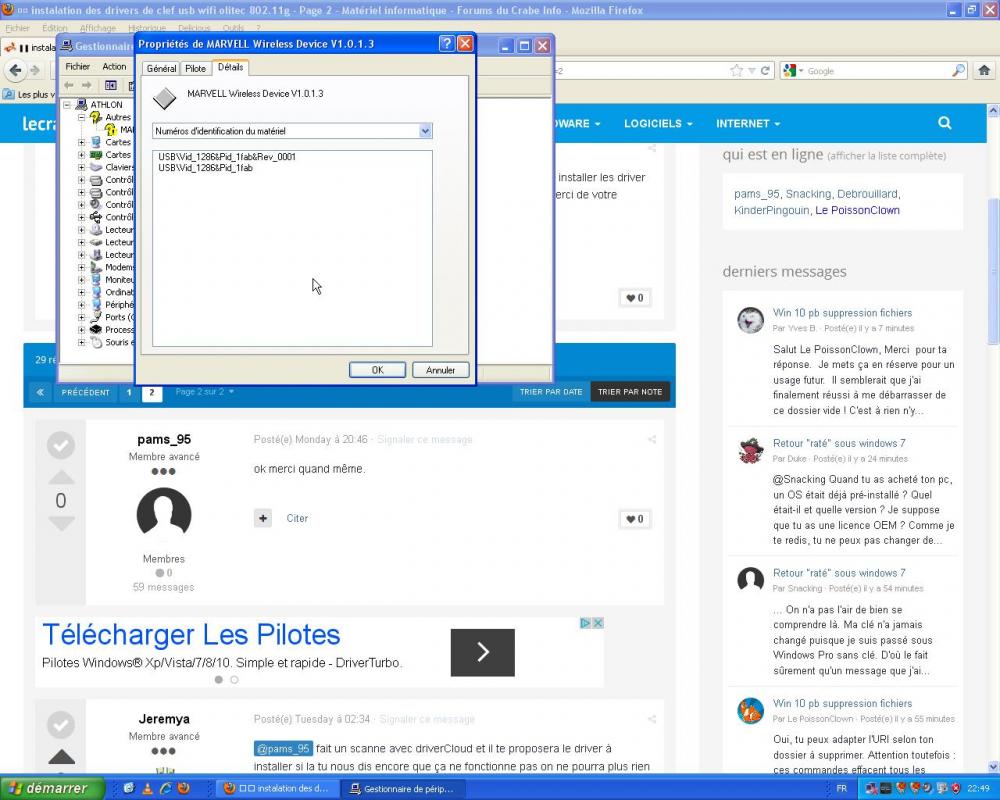Open the Firefox icon in the quick launch bar
1000x800 pixels.
pyautogui.click(x=184, y=788)
